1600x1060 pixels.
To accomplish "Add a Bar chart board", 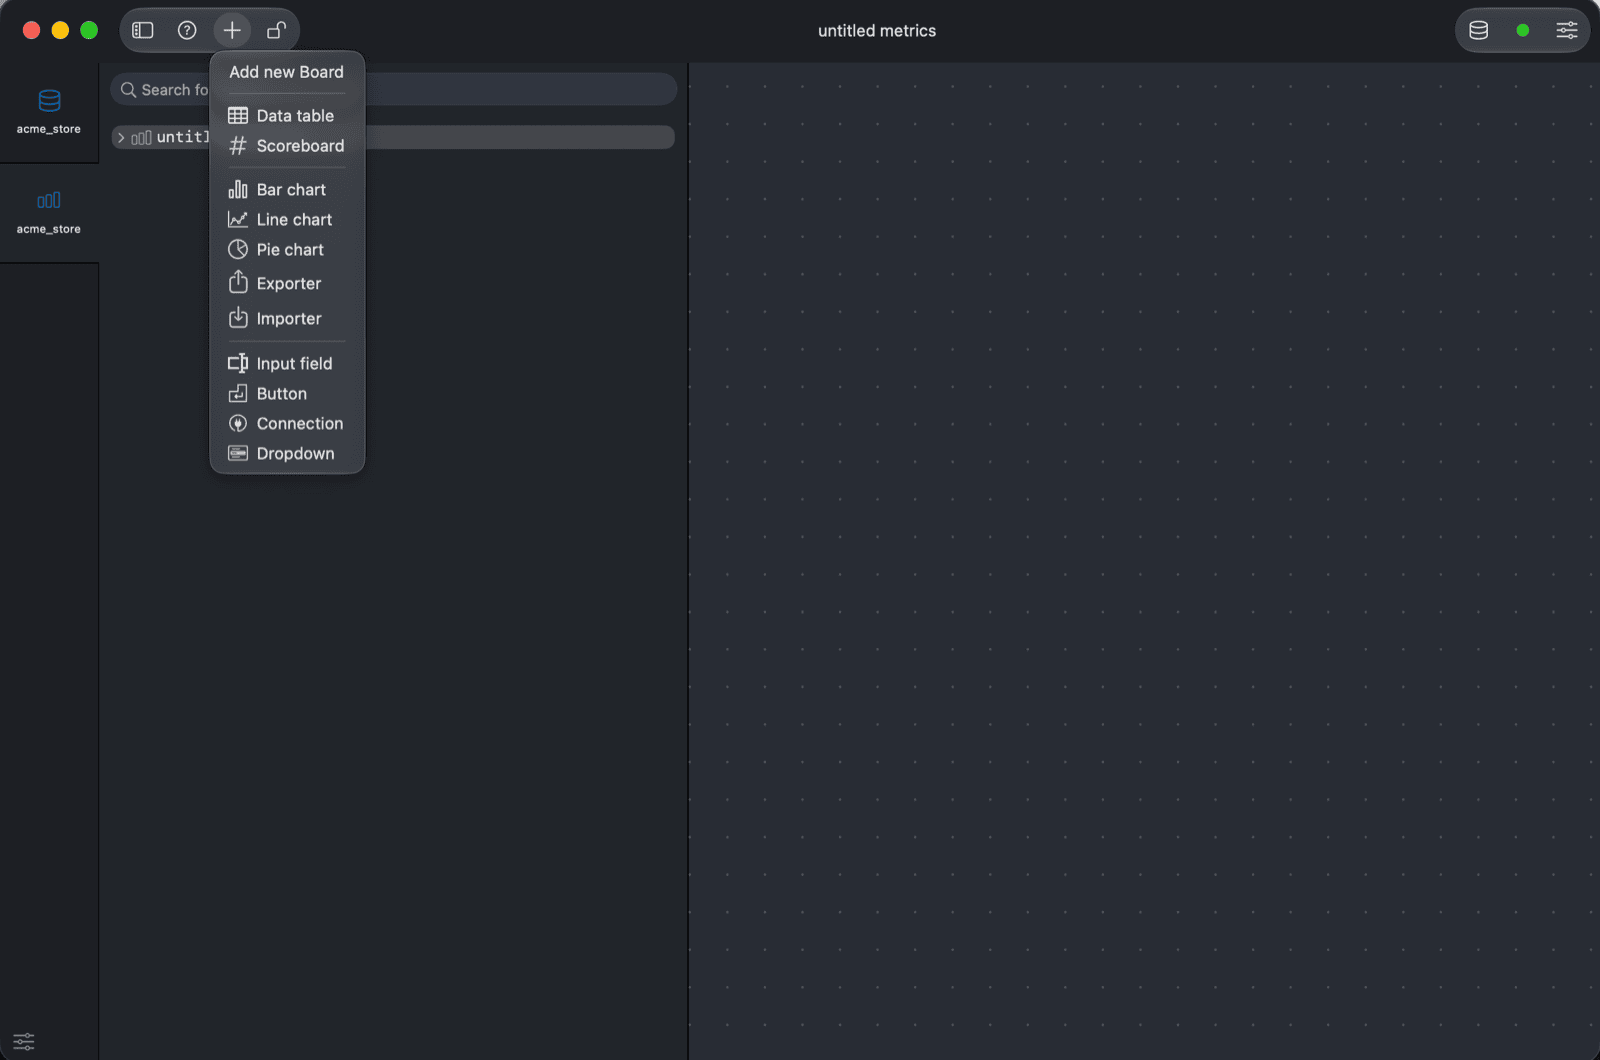I will 287,190.
